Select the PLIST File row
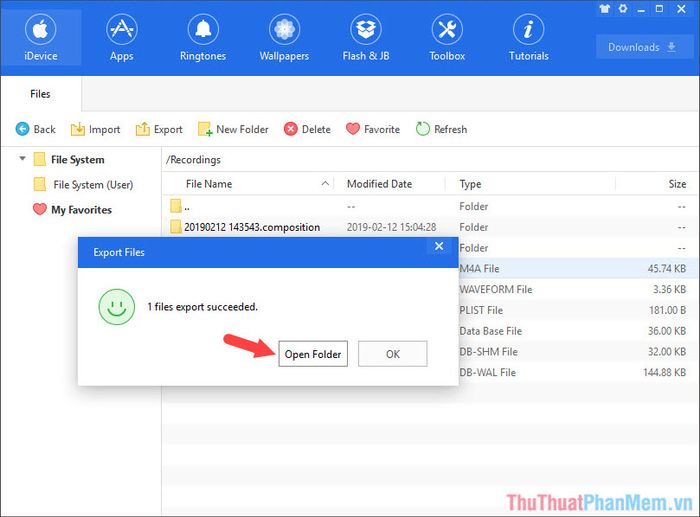The width and height of the screenshot is (700, 517). point(578,310)
